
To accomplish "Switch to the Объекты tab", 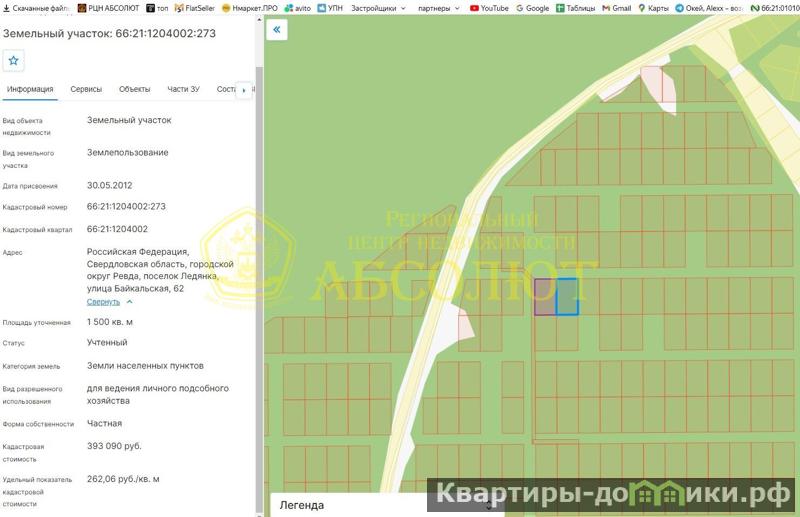I will coord(134,89).
